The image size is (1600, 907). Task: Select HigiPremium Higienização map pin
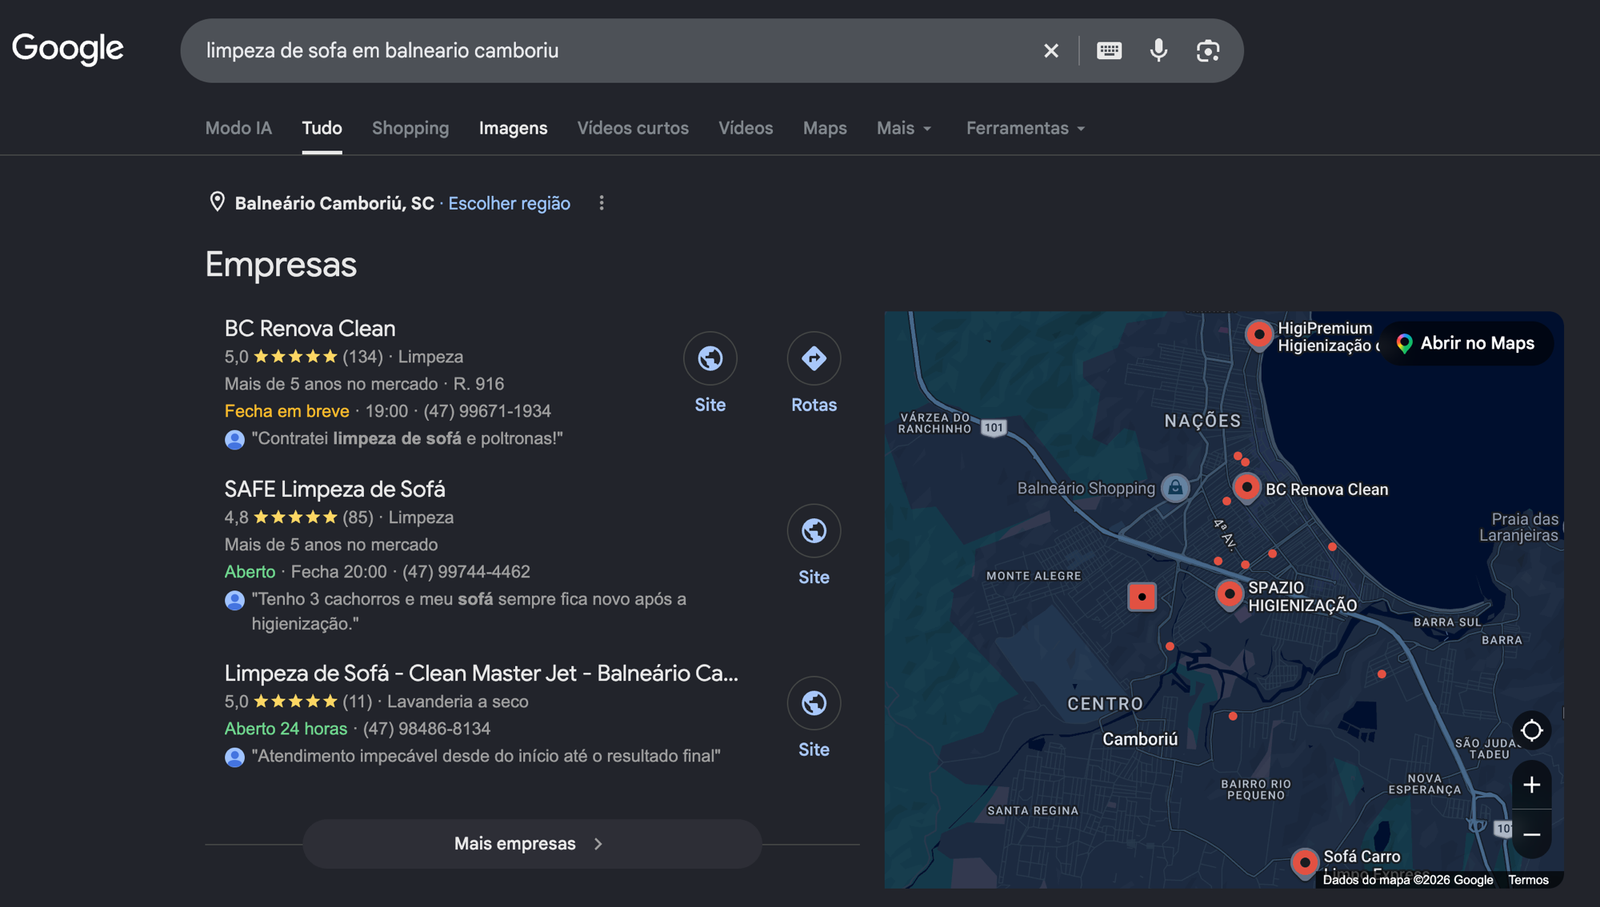pos(1259,334)
